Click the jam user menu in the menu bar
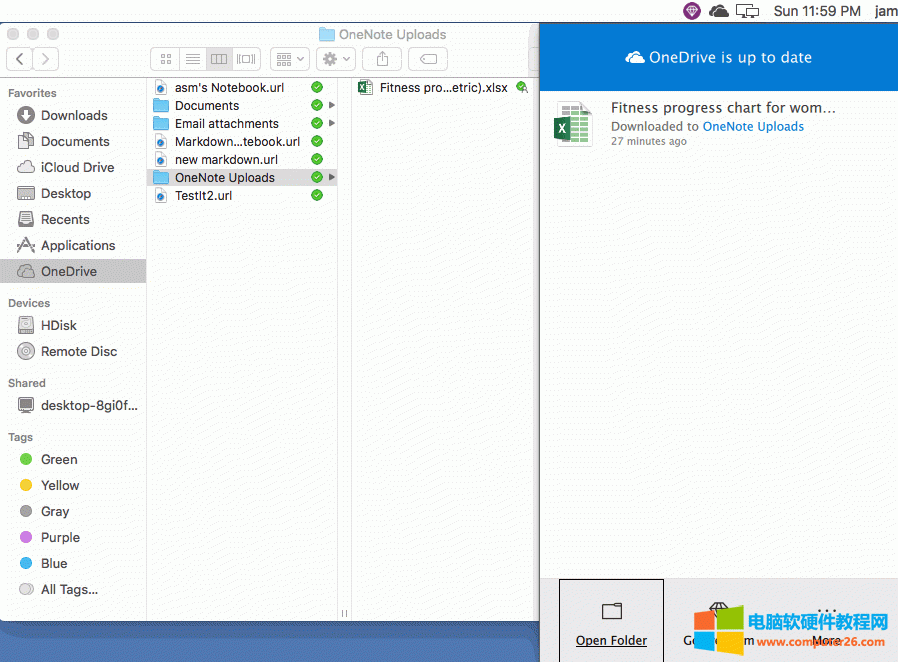898x662 pixels. [x=886, y=11]
